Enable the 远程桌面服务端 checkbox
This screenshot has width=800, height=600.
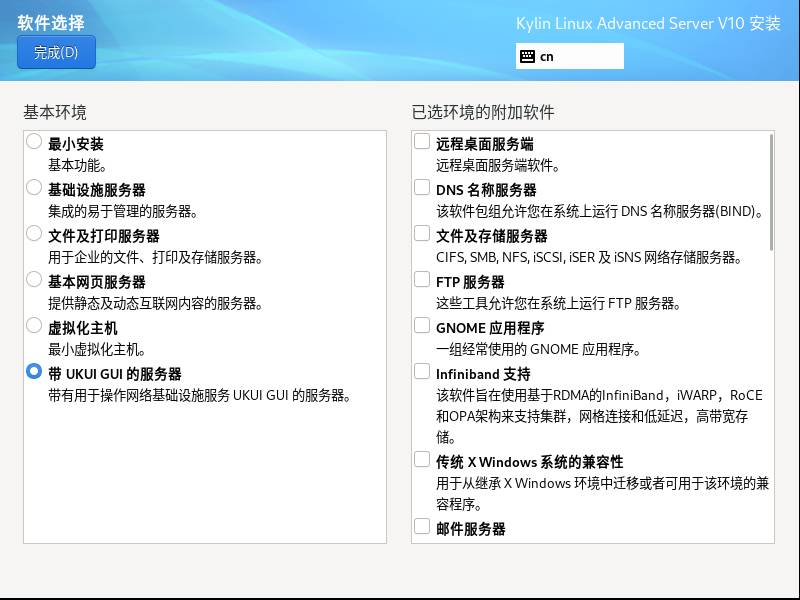[x=422, y=142]
